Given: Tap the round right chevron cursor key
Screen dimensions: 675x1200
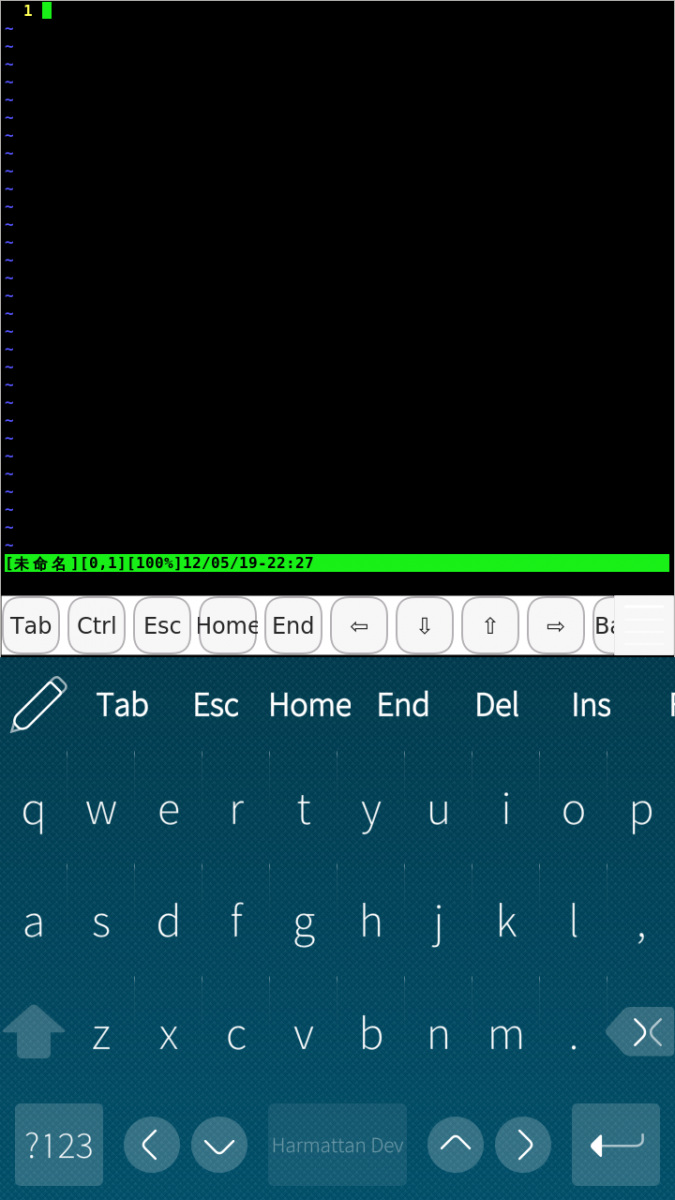Looking at the screenshot, I should [523, 1145].
